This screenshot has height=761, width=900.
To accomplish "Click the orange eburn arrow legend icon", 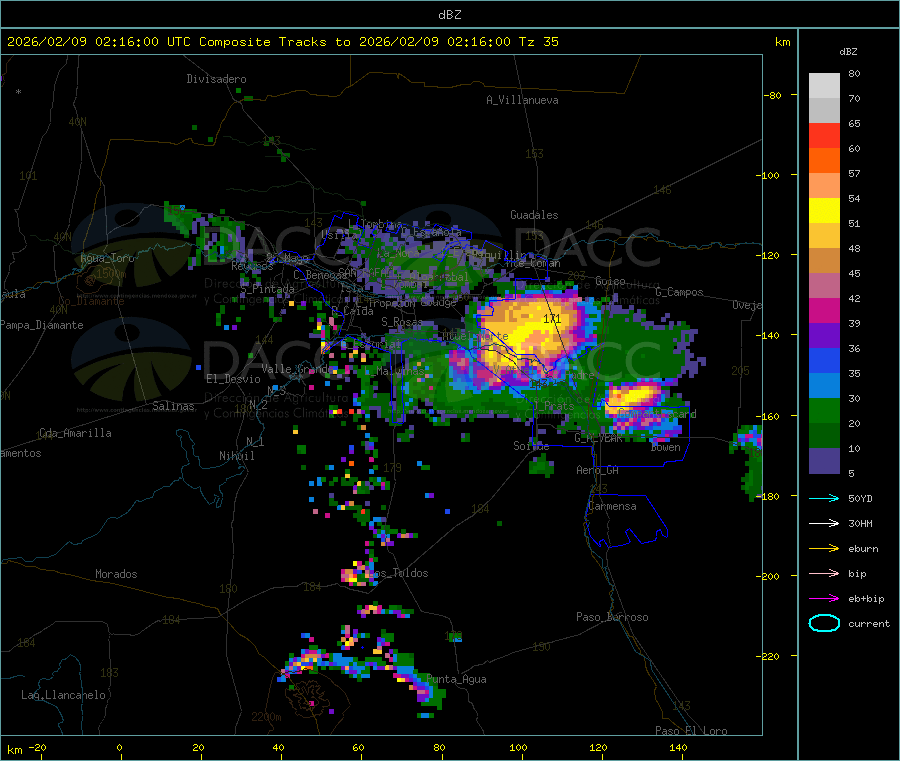I will pos(824,549).
